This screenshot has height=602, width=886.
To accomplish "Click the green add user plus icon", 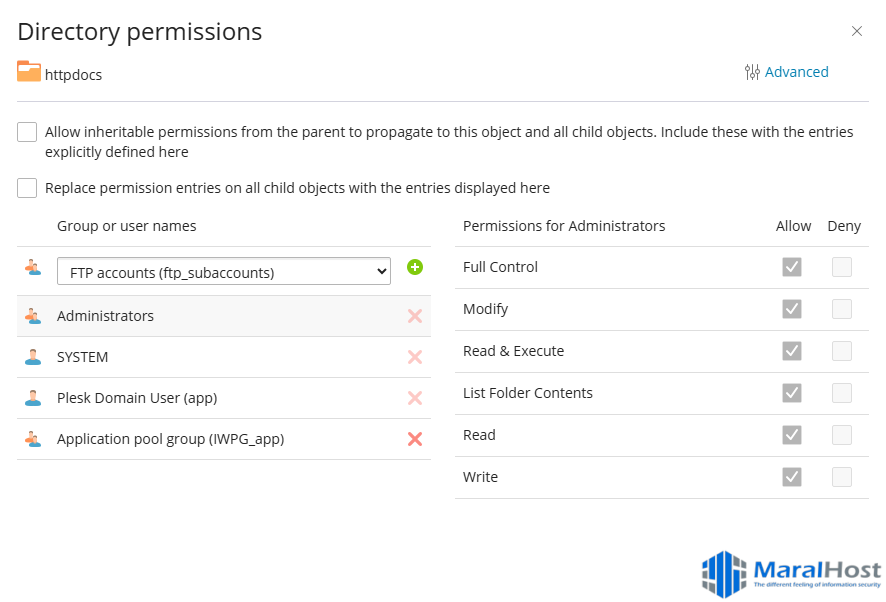I will 415,267.
